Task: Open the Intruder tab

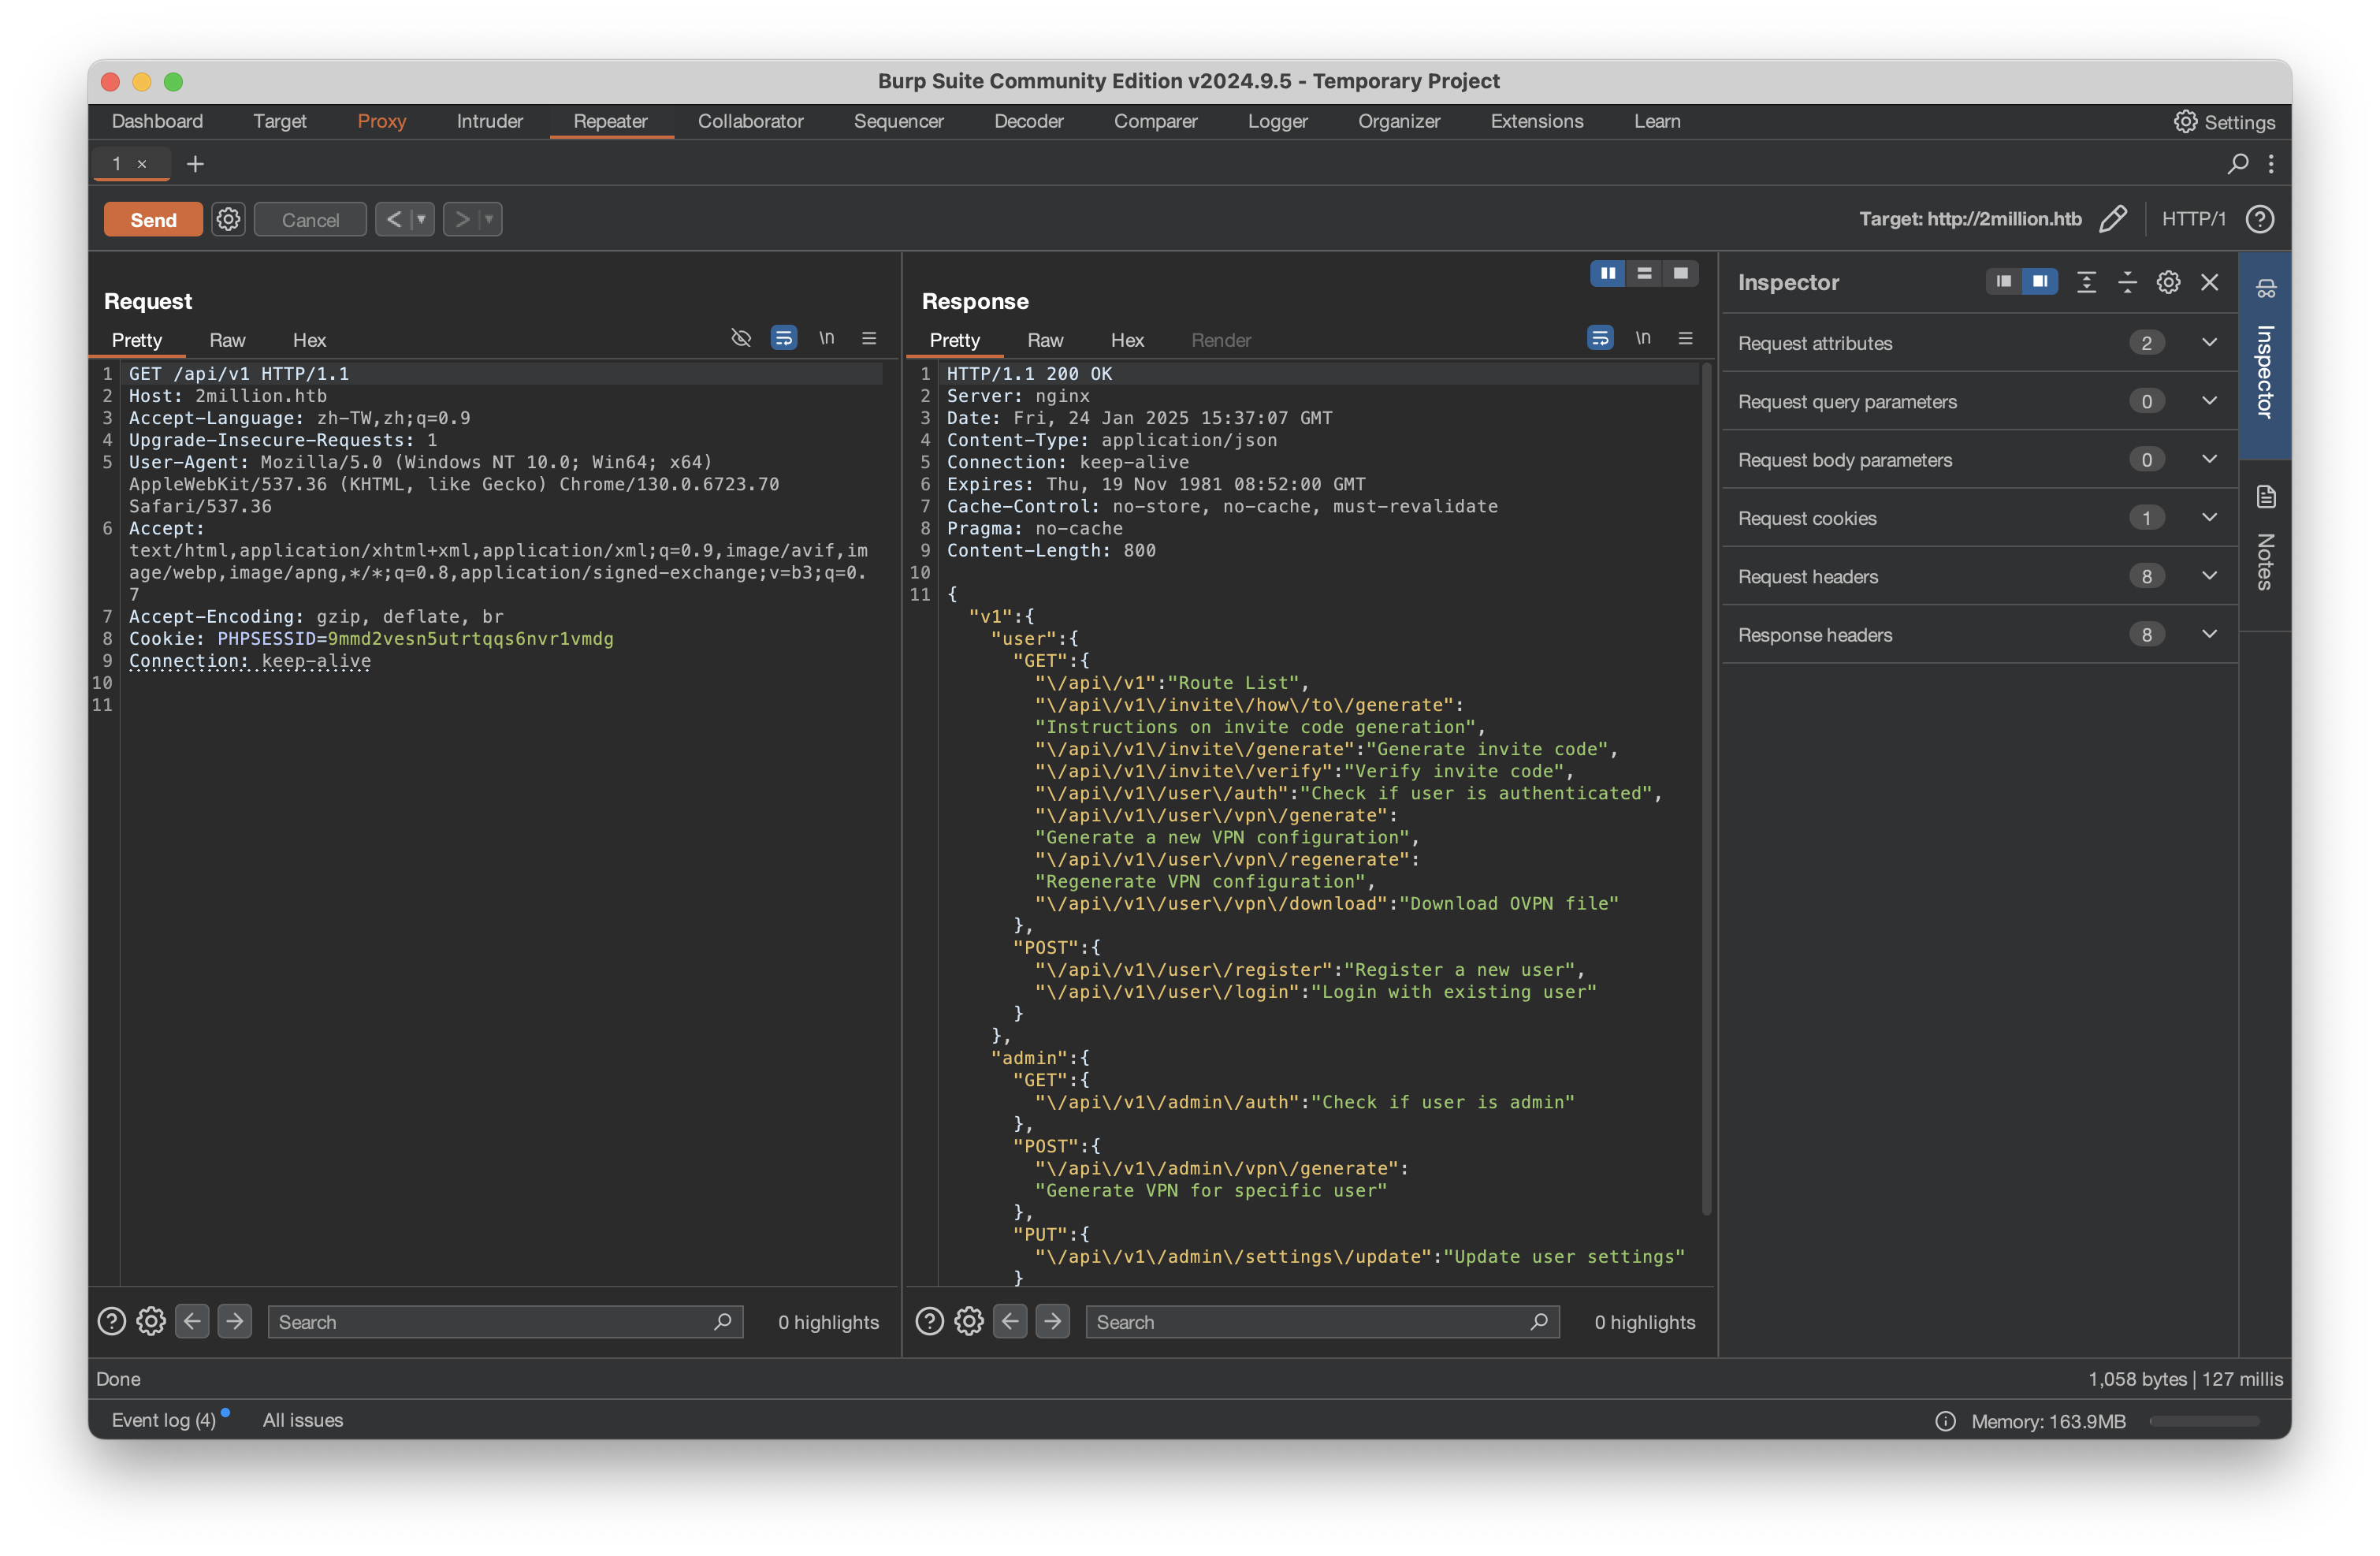Action: pyautogui.click(x=489, y=121)
